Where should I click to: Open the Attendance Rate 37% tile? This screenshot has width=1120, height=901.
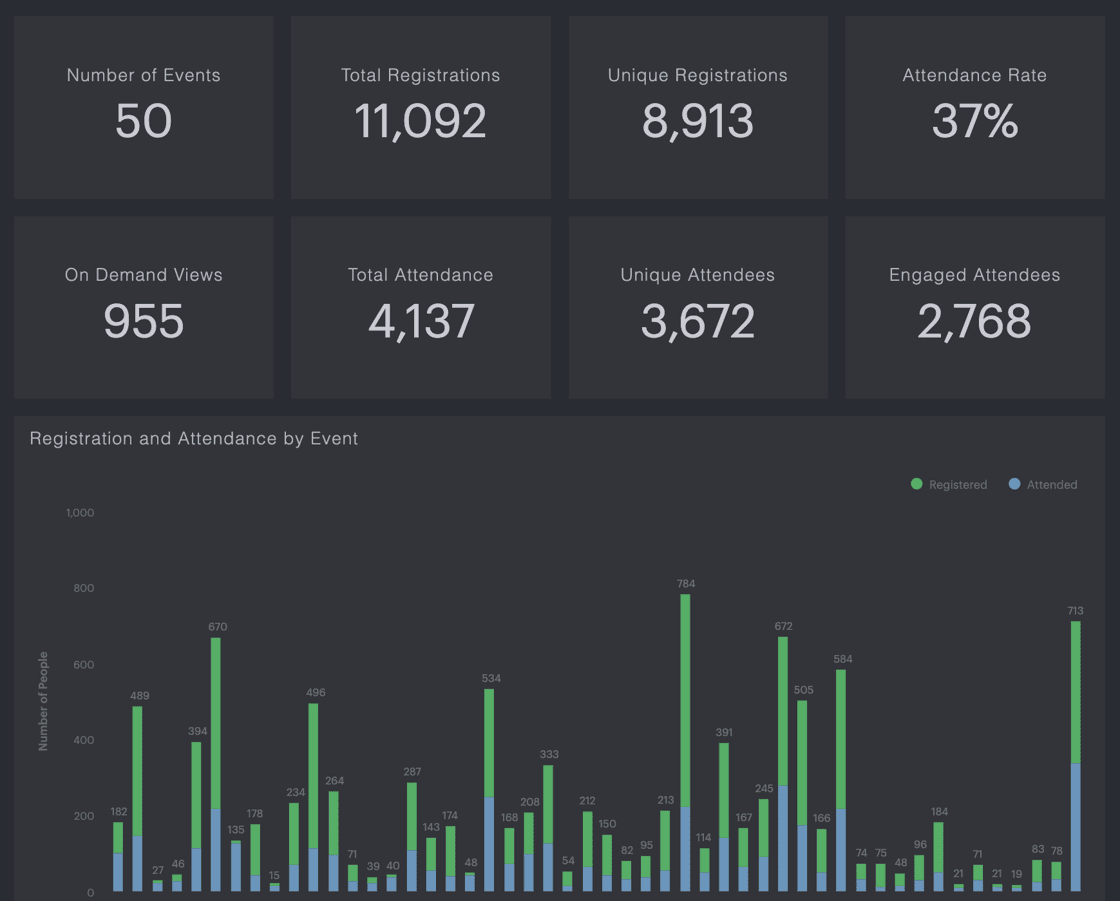click(x=974, y=107)
